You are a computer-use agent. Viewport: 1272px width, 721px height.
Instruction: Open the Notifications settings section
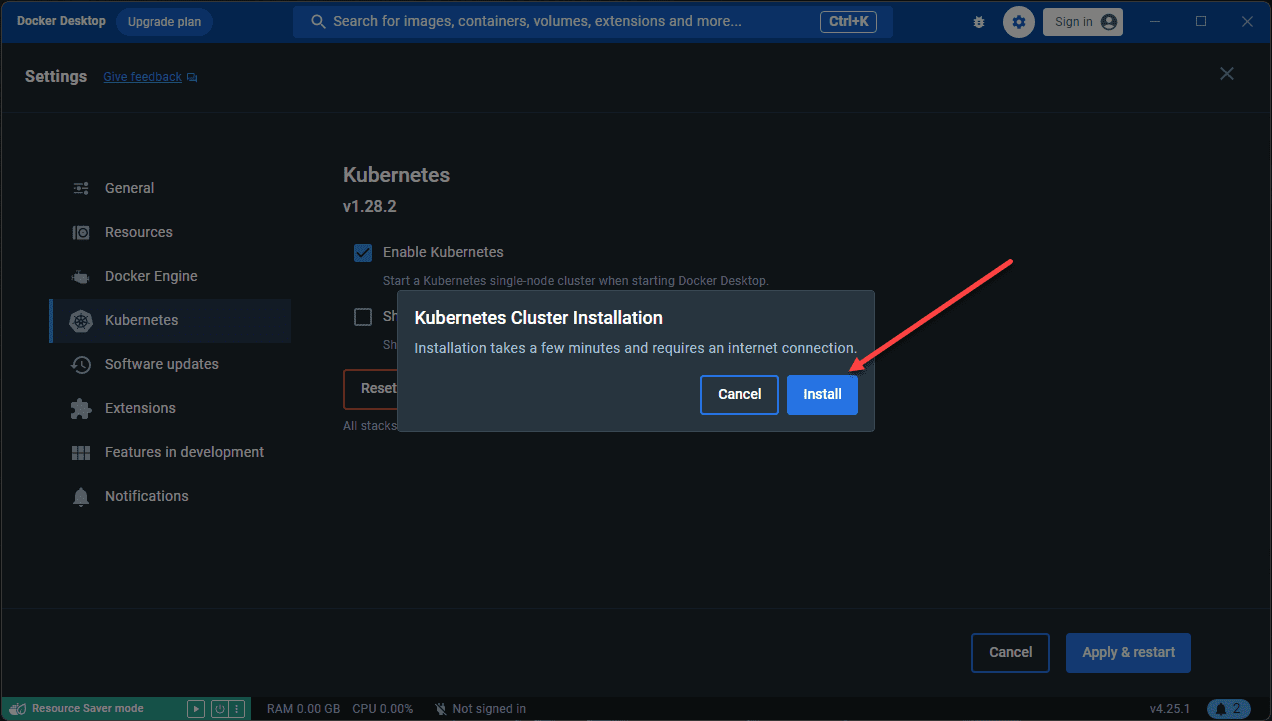(170, 496)
